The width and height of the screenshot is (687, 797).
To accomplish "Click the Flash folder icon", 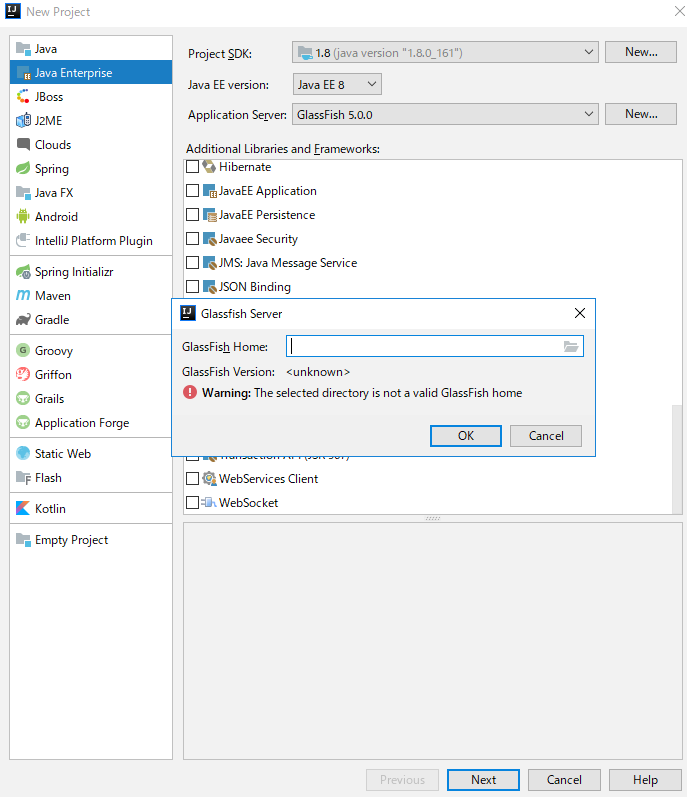I will point(23,478).
